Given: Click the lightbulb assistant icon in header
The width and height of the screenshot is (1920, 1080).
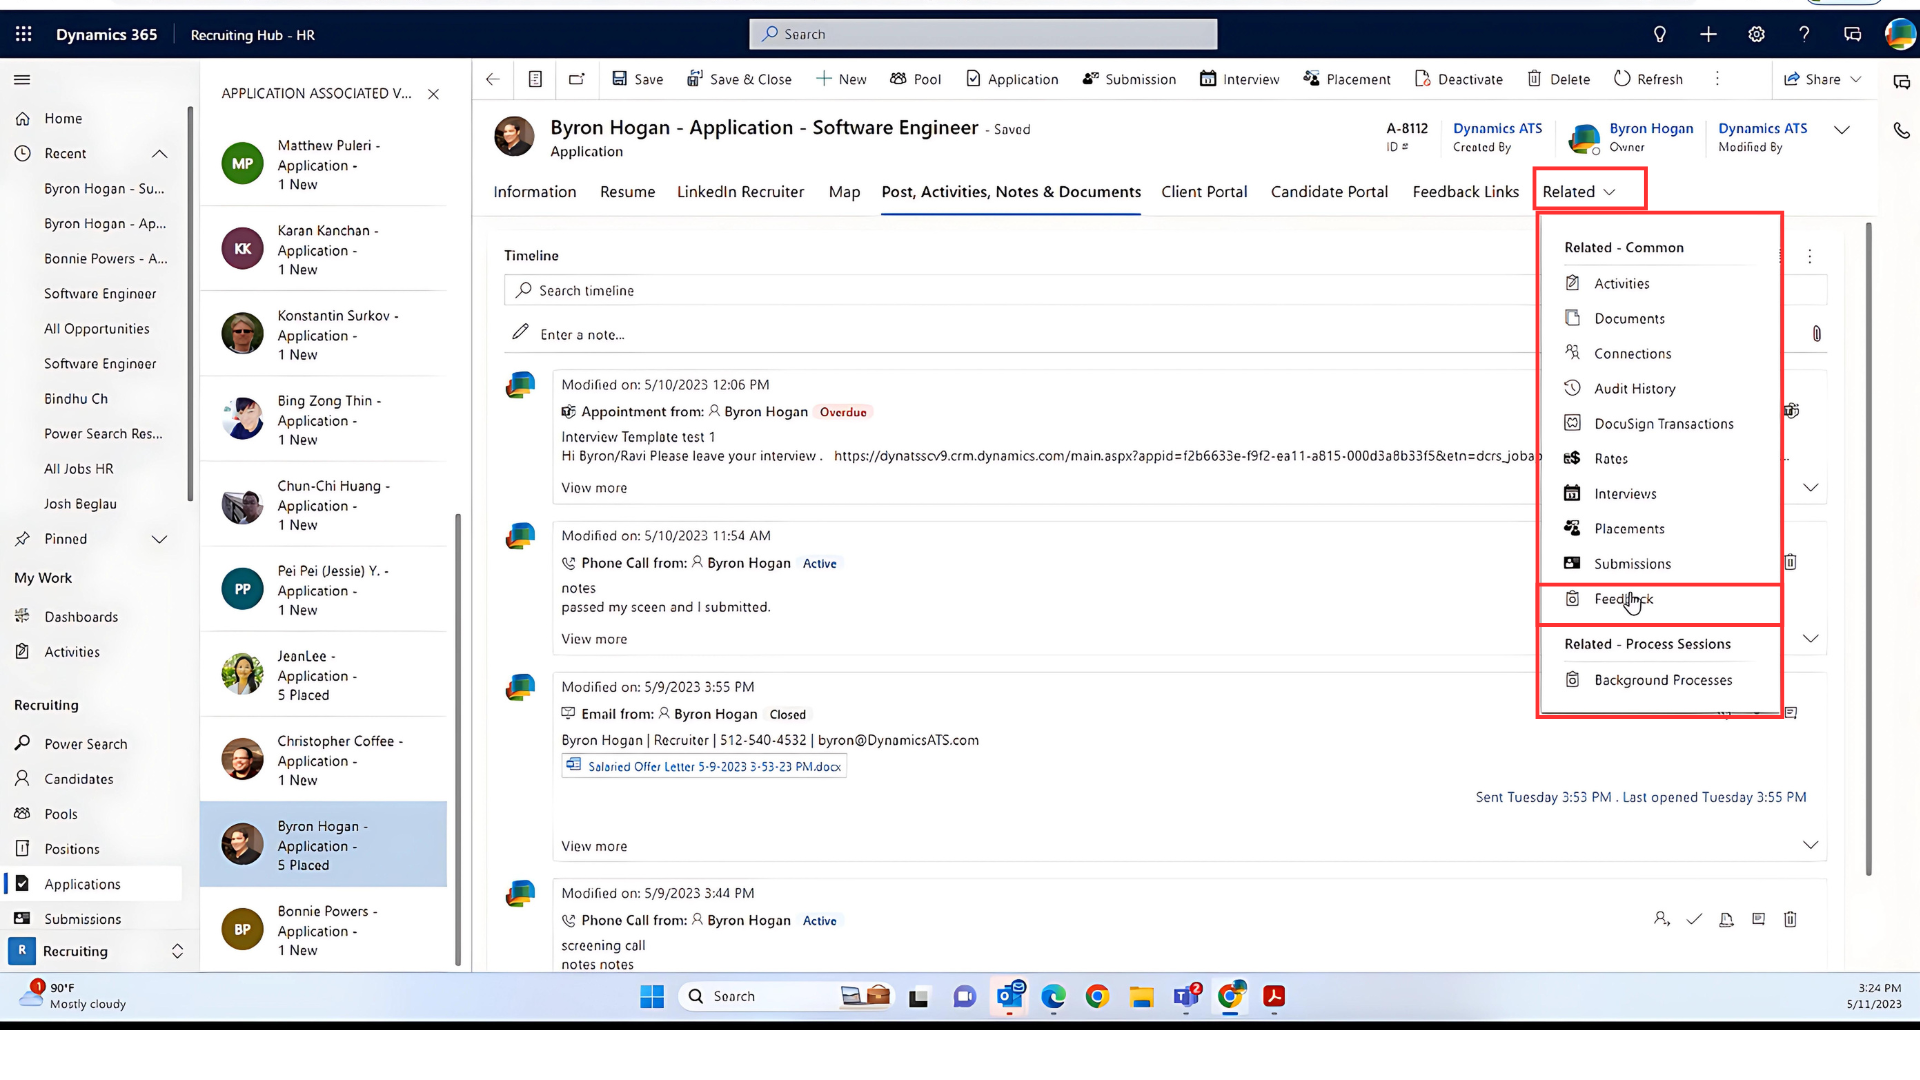Looking at the screenshot, I should pyautogui.click(x=1660, y=34).
